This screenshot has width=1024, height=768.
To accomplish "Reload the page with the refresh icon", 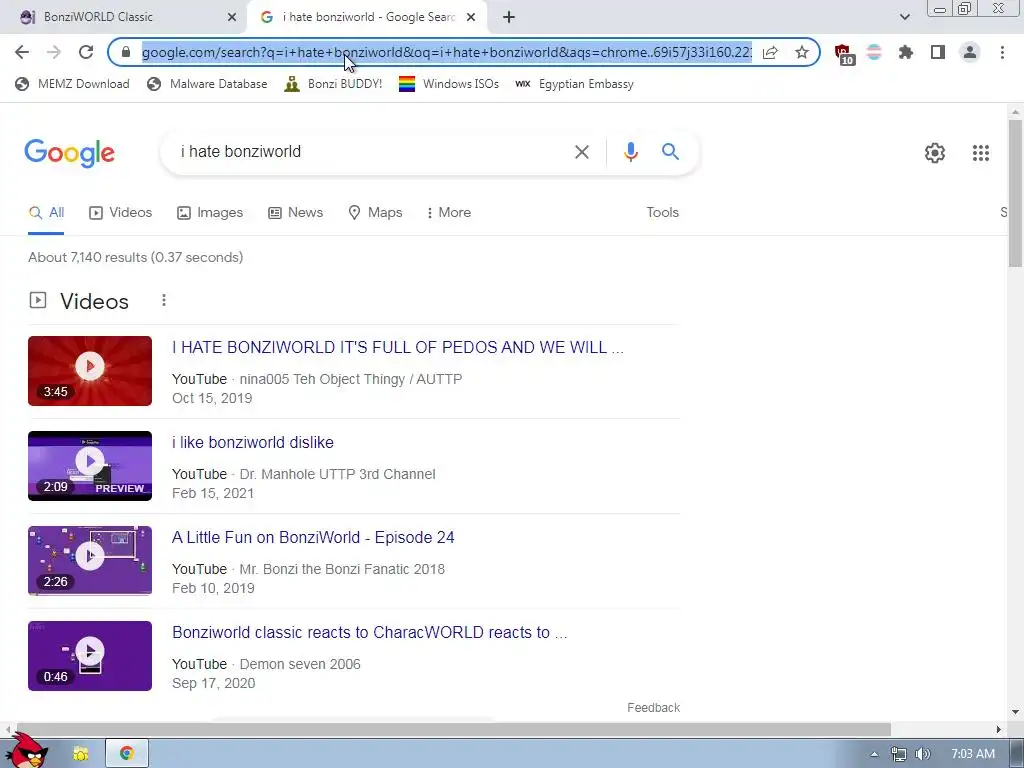I will pos(86,52).
